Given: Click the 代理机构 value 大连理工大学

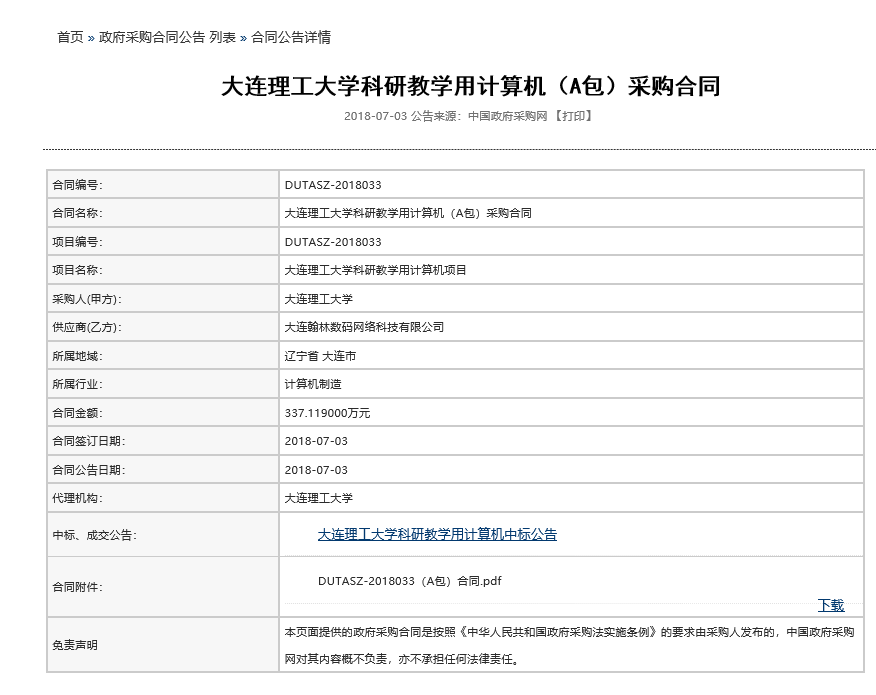Looking at the screenshot, I should (x=319, y=498).
